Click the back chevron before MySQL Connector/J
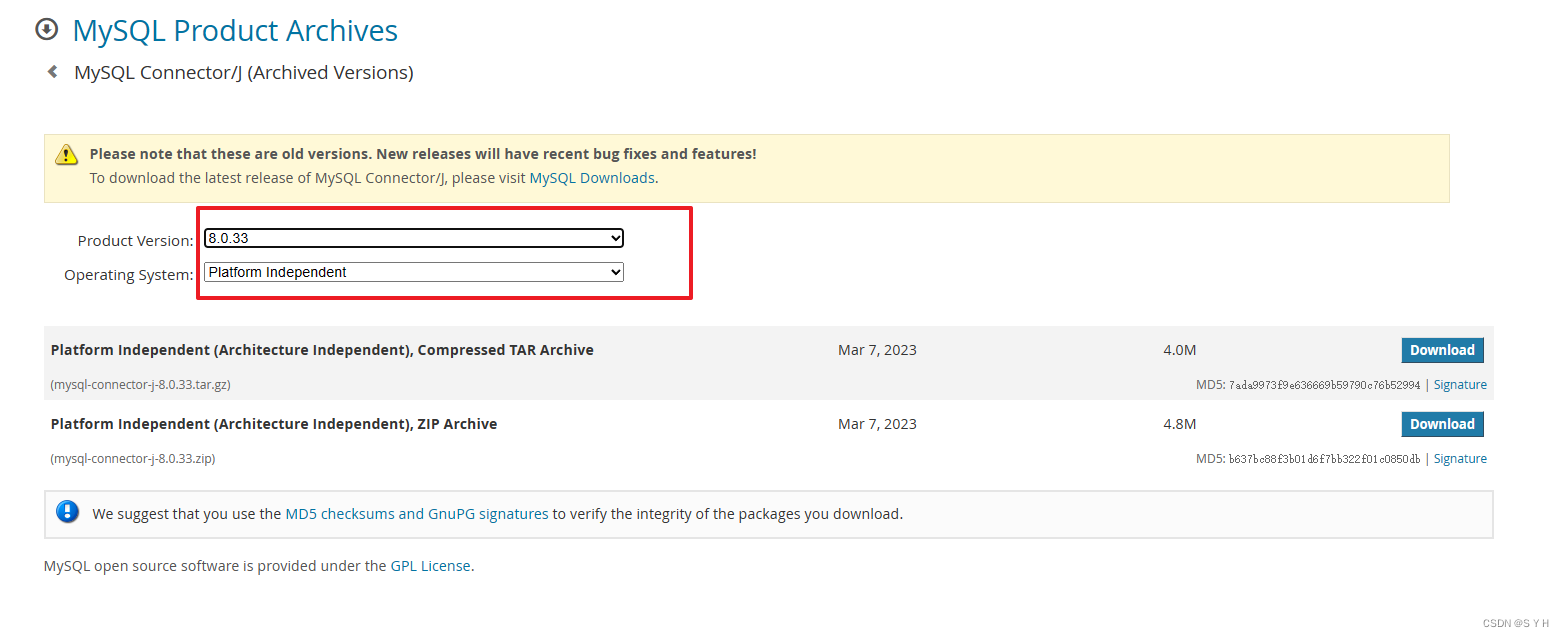 coord(52,72)
